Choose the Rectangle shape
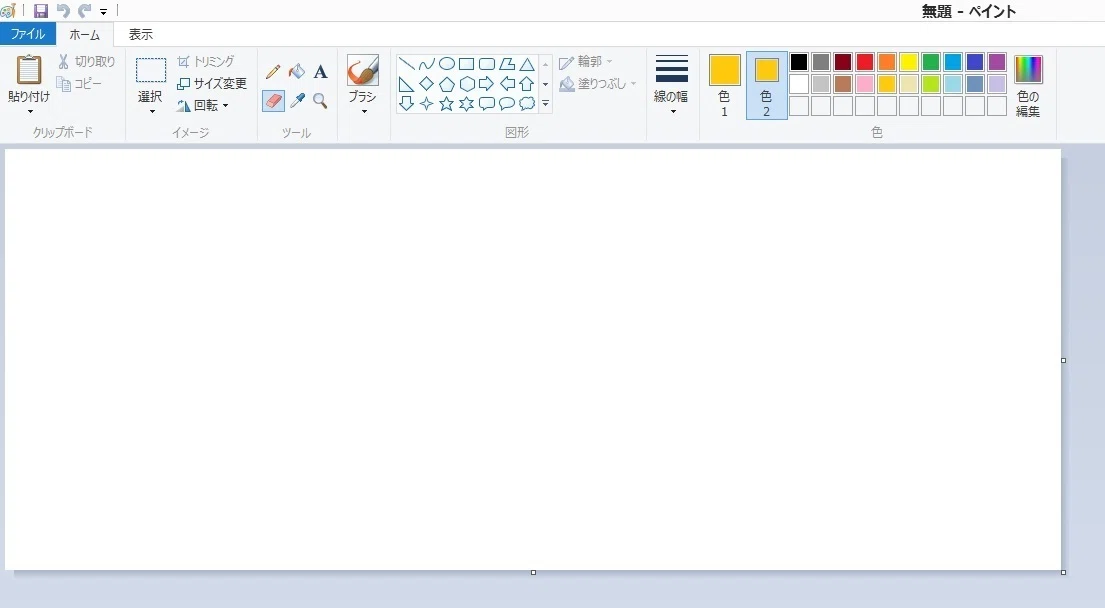Viewport: 1105px width, 608px height. (467, 64)
